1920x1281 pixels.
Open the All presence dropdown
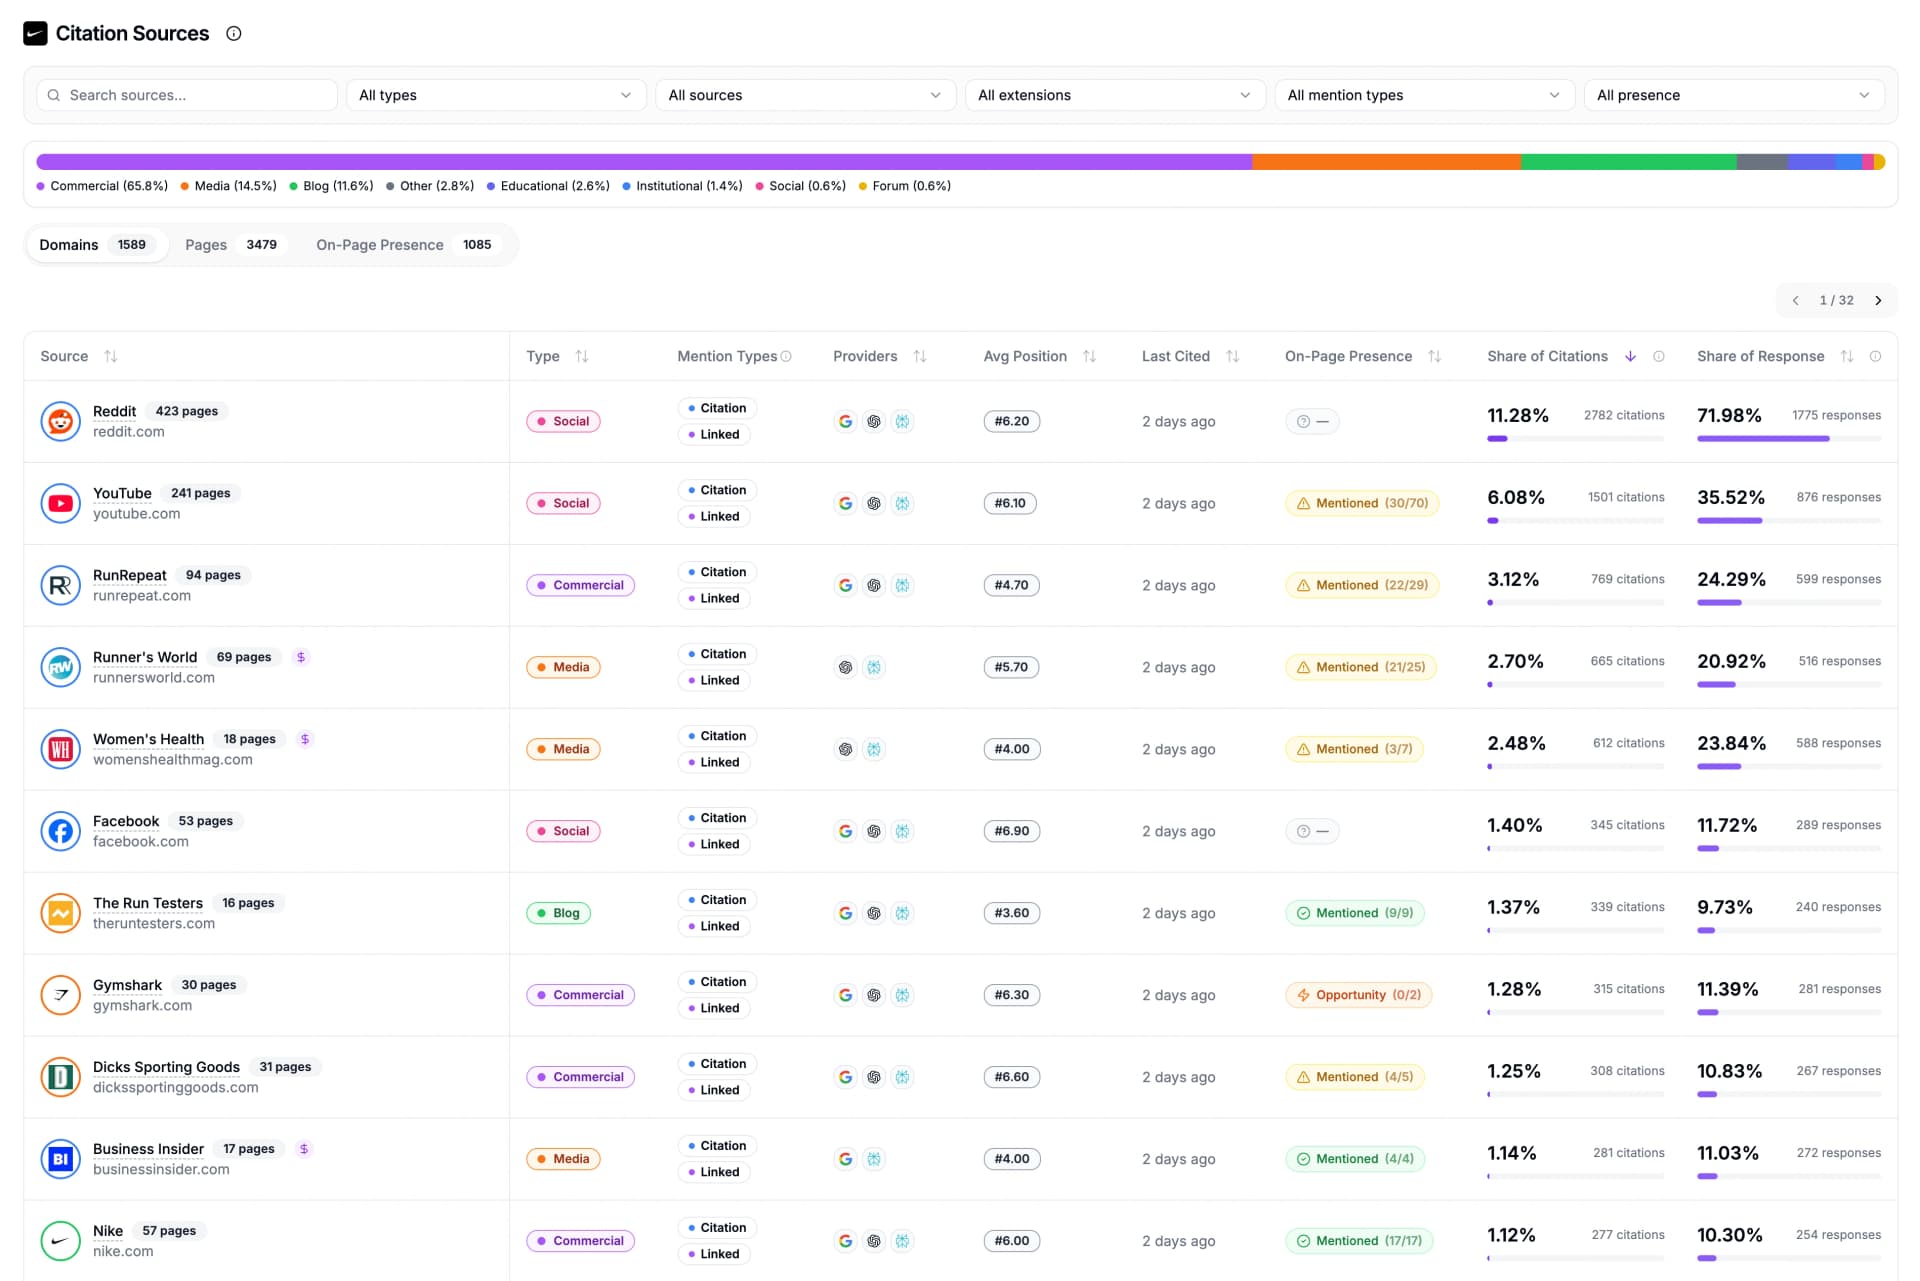1734,95
